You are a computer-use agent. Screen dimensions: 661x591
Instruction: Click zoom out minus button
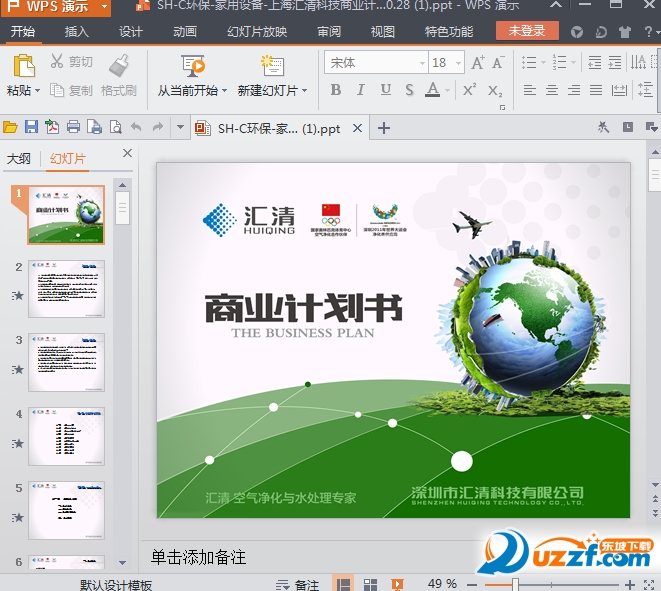(x=472, y=585)
